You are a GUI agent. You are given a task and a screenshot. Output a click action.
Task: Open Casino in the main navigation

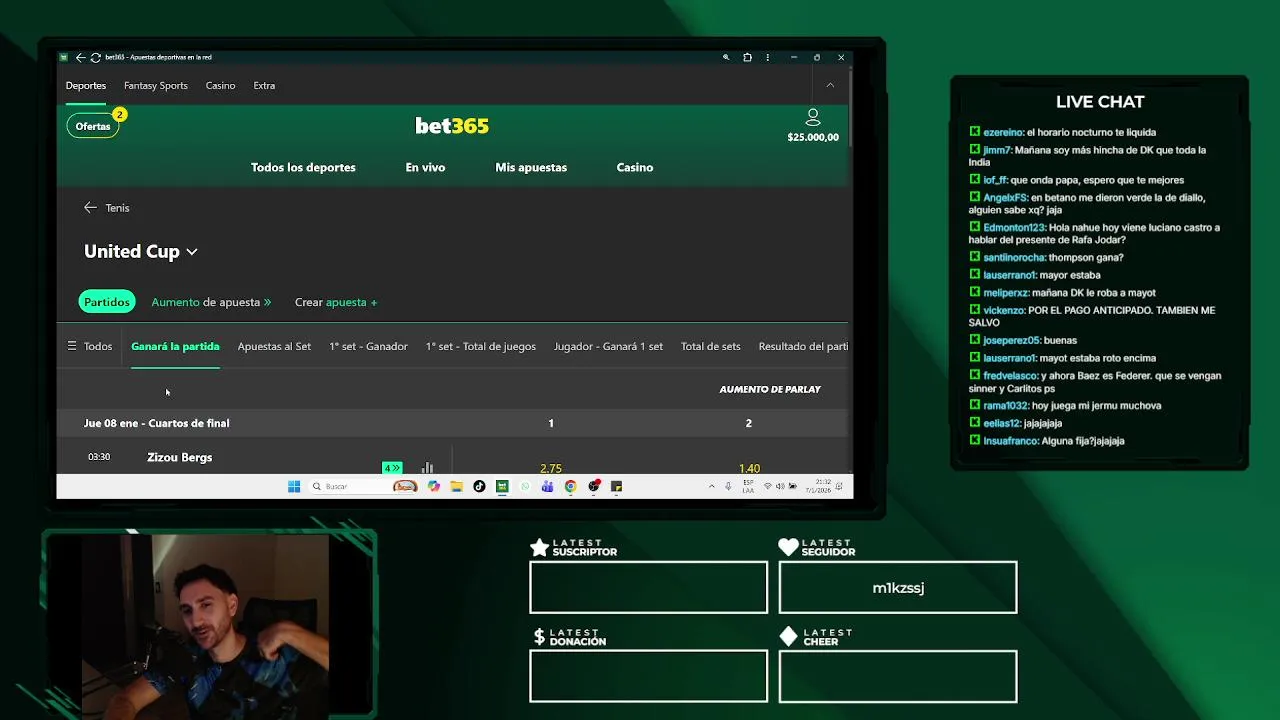click(635, 167)
